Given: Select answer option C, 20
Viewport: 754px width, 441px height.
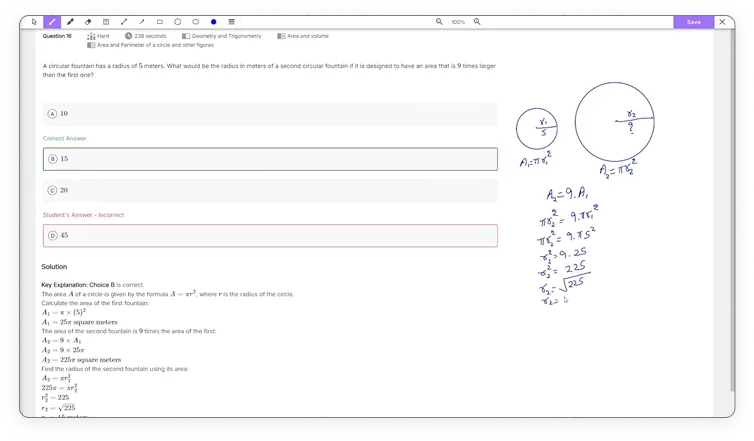Looking at the screenshot, I should pos(270,190).
